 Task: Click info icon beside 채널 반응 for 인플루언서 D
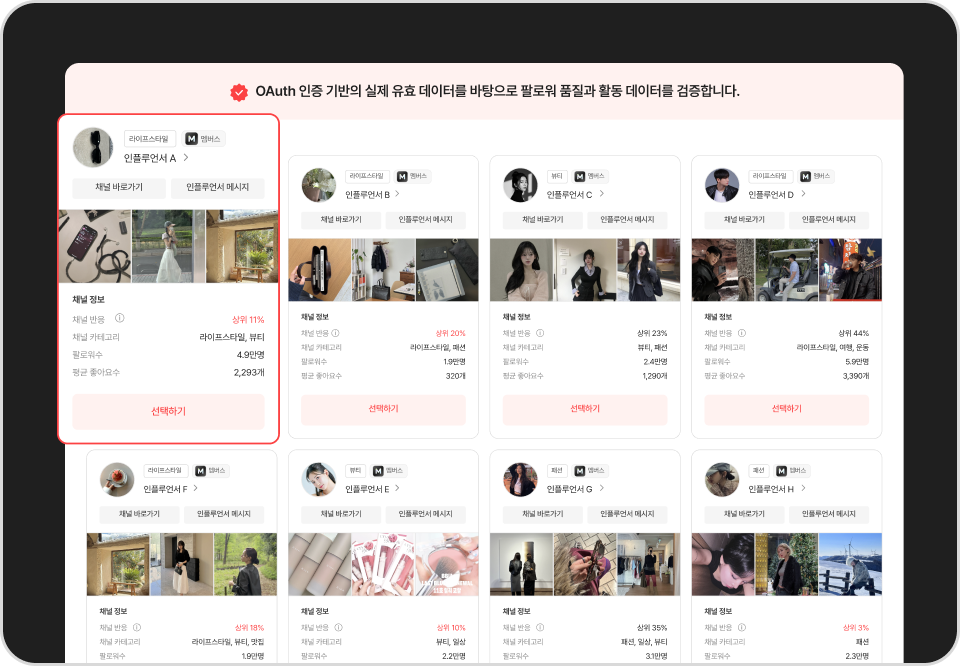coord(741,333)
